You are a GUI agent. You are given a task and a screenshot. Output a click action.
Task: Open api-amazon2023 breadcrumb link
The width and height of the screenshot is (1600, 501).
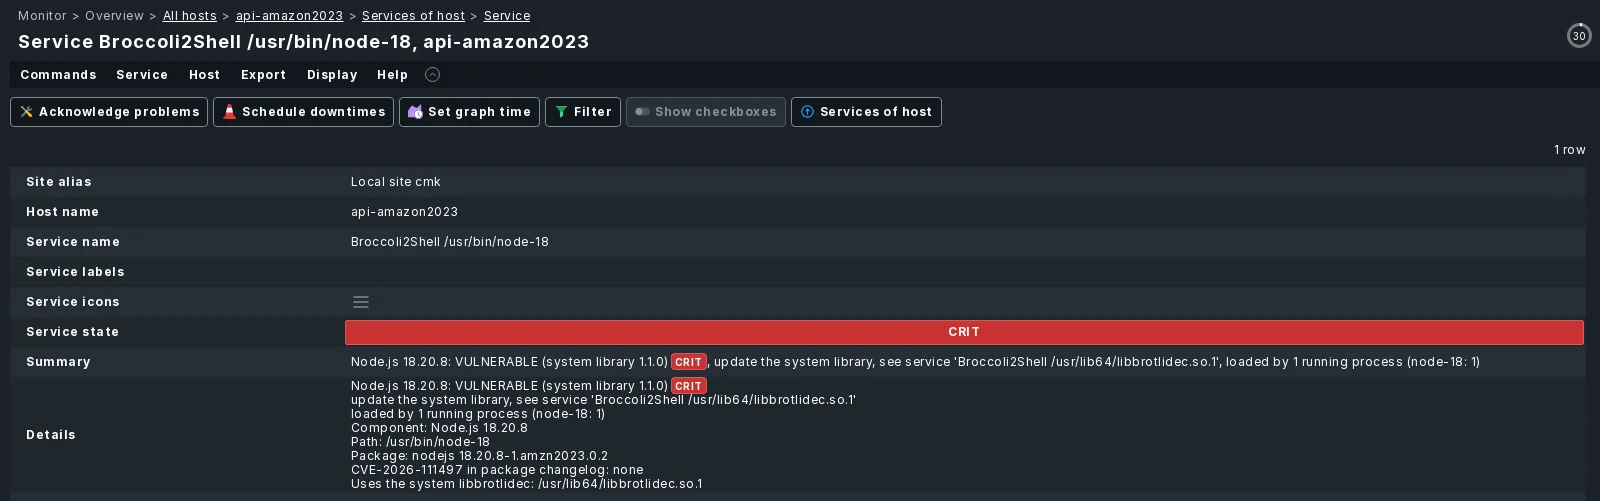point(289,16)
